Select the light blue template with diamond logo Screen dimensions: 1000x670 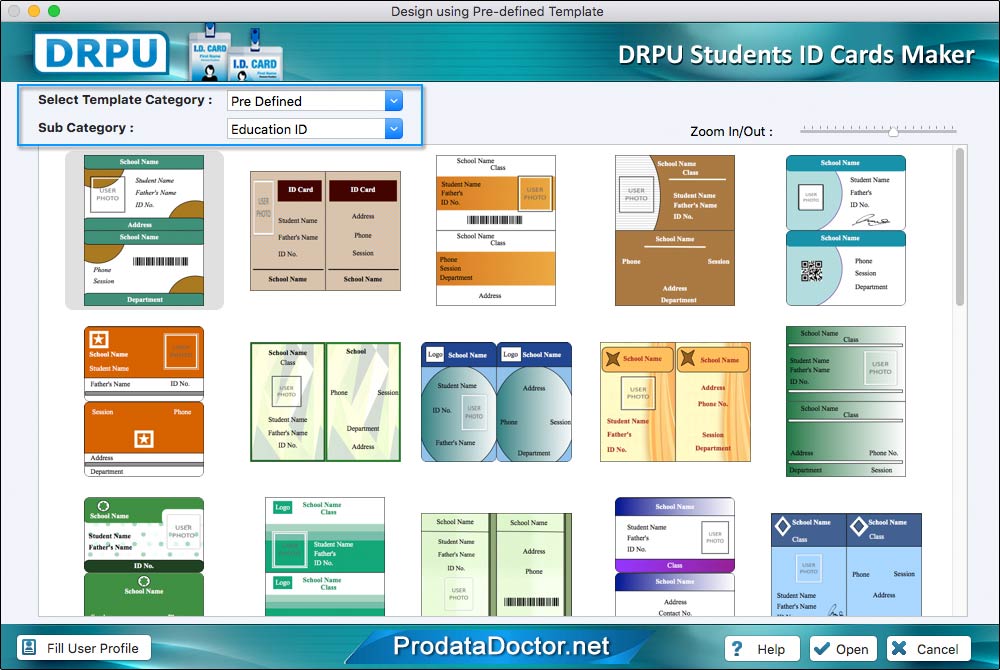click(846, 564)
